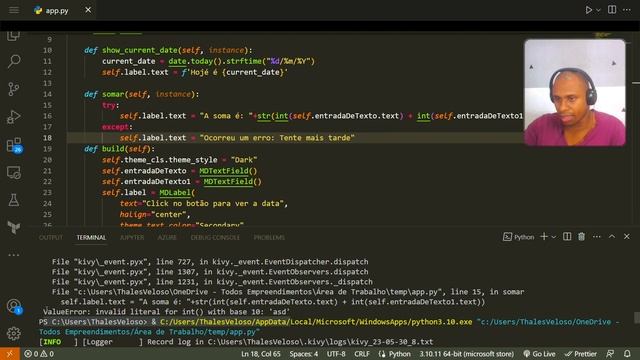Kill the terminal with trash icon
This screenshot has width=640, height=360.
pyautogui.click(x=581, y=237)
